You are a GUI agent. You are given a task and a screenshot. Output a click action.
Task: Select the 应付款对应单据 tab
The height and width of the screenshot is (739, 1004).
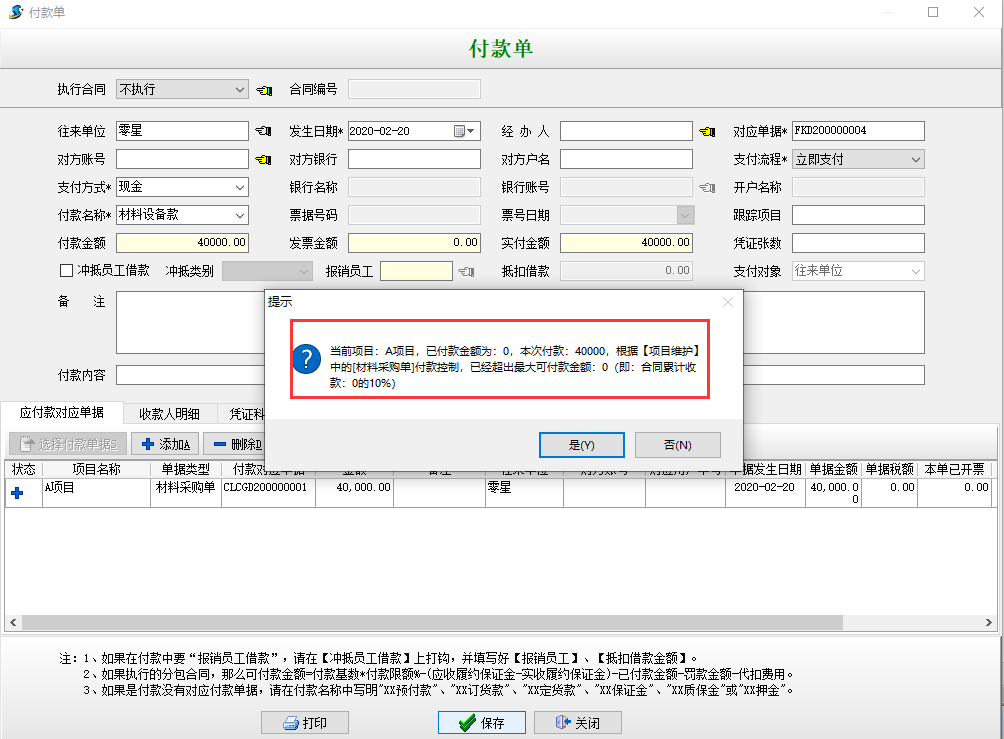click(62, 413)
